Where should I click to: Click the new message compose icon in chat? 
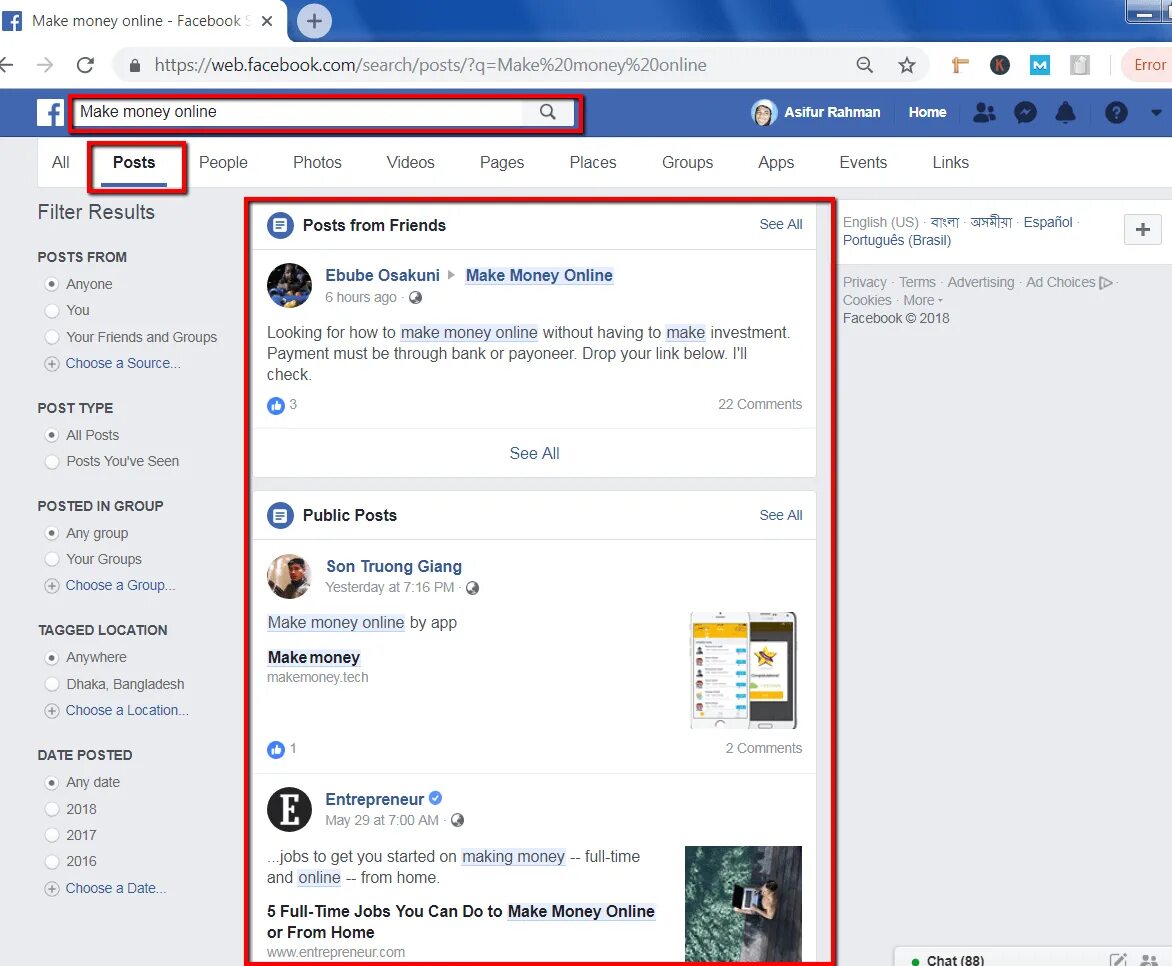click(x=1118, y=959)
